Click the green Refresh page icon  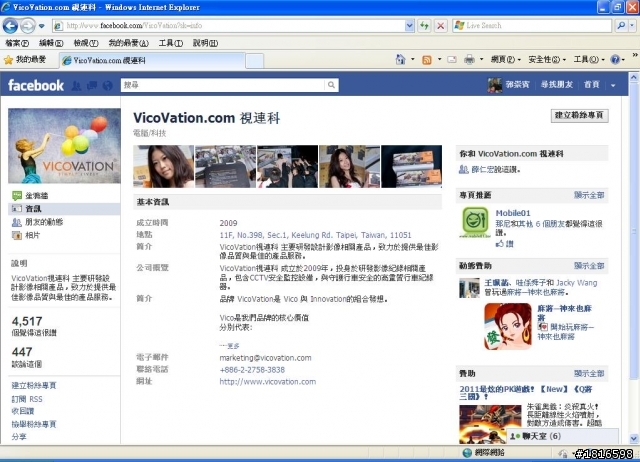[x=424, y=26]
